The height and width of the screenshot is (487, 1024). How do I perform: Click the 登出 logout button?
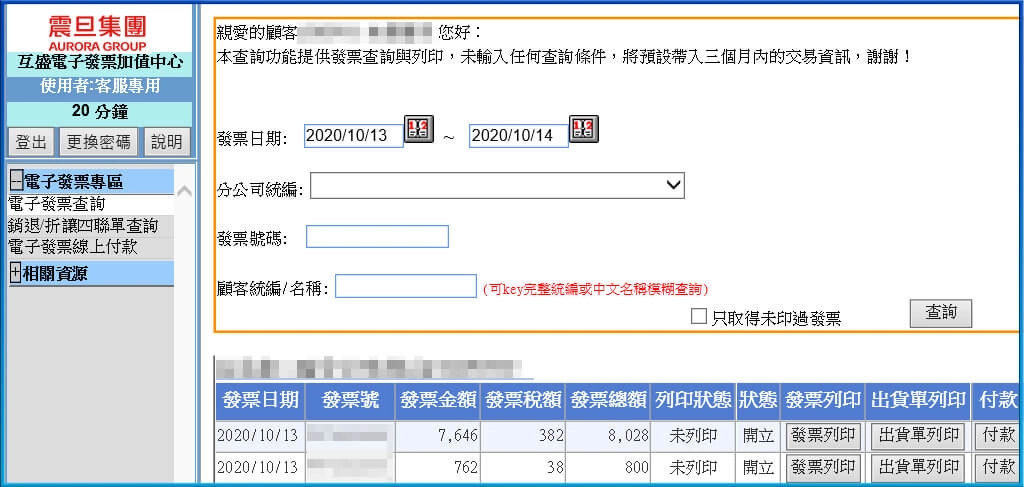coord(31,142)
